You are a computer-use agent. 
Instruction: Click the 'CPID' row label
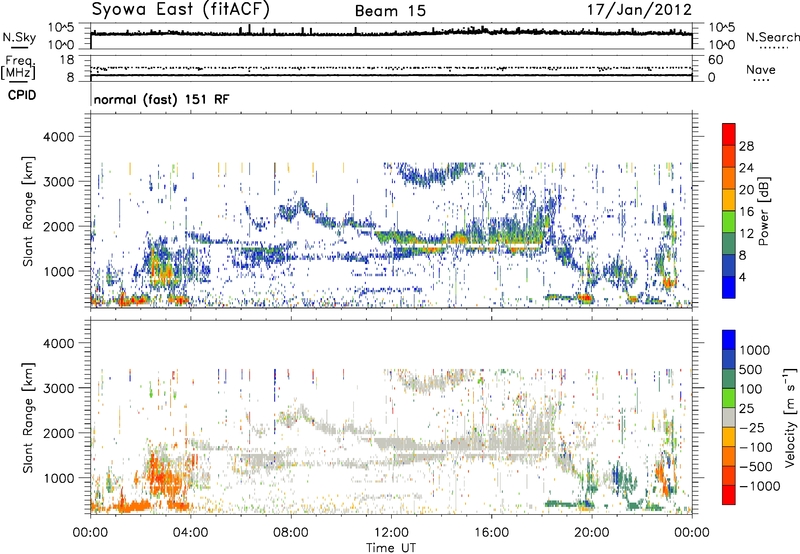(22, 95)
